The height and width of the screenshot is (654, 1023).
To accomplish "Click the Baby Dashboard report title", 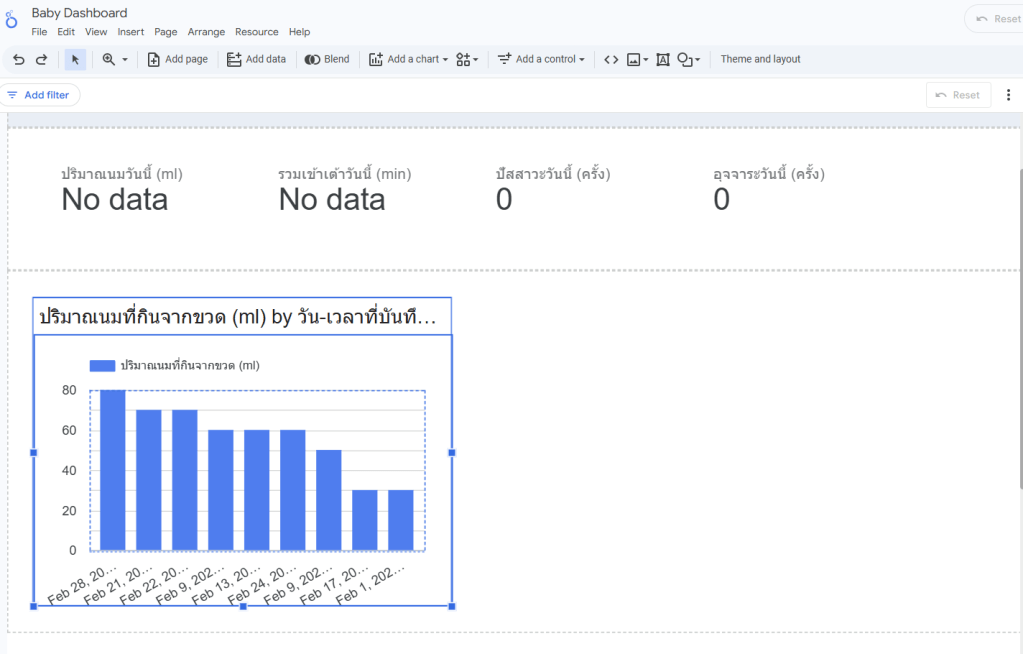I will click(79, 13).
